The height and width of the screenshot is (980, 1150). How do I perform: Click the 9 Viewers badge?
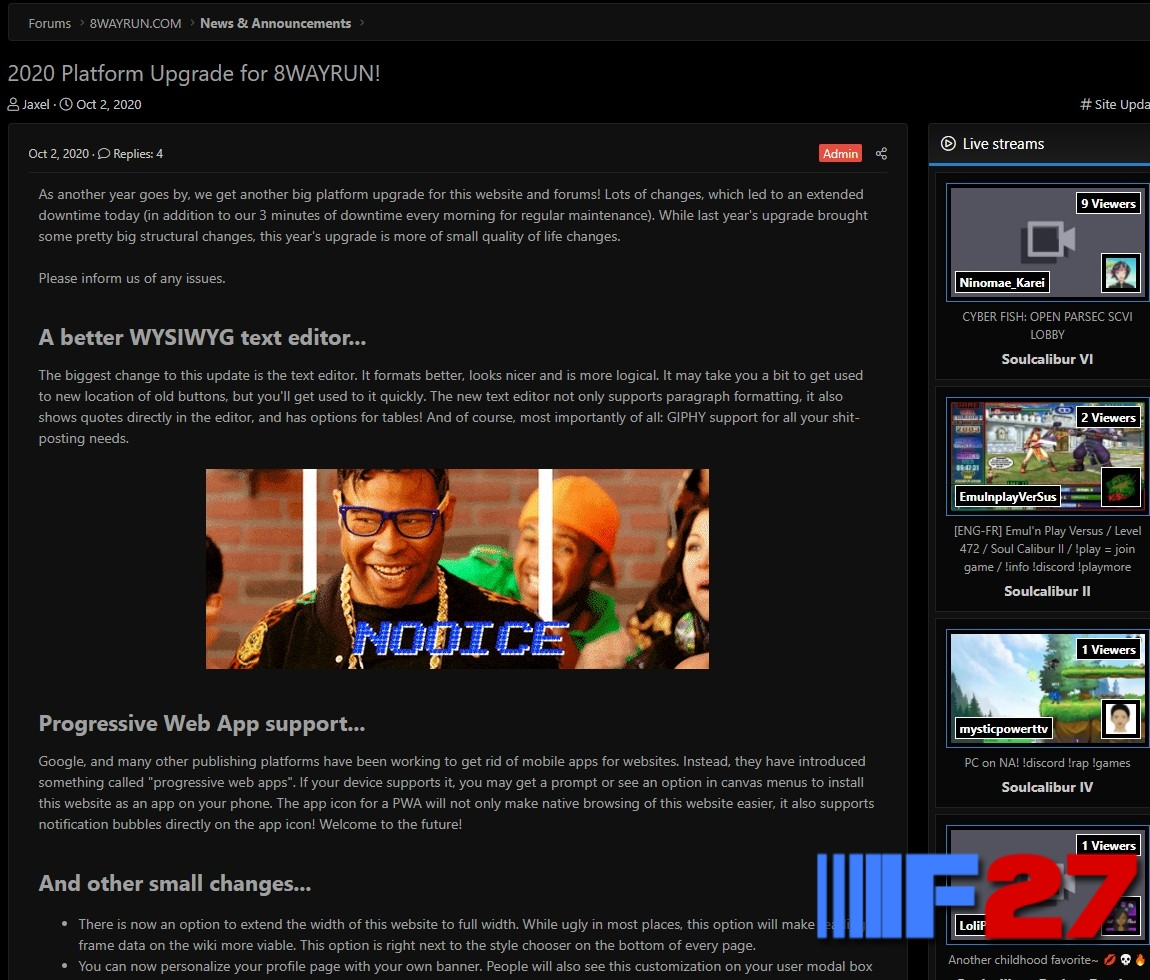tap(1108, 203)
